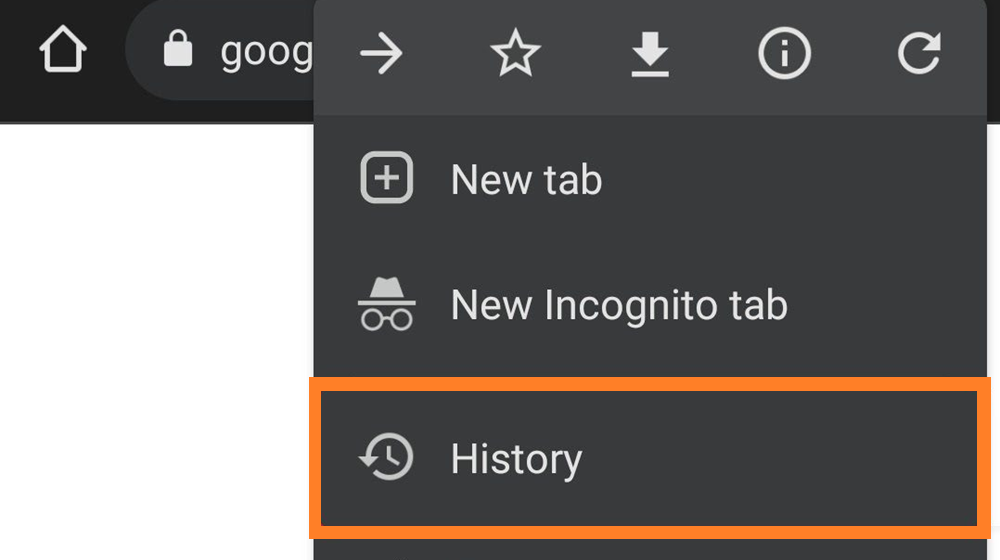The width and height of the screenshot is (1000, 560).
Task: Open "History" by its text label
Action: 516,459
